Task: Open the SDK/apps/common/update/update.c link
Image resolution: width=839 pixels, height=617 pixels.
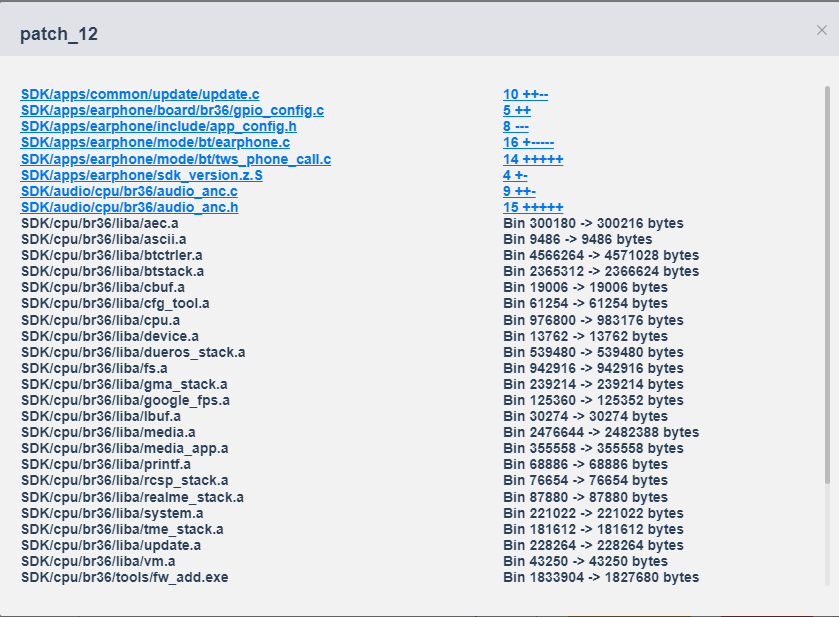Action: tap(140, 94)
